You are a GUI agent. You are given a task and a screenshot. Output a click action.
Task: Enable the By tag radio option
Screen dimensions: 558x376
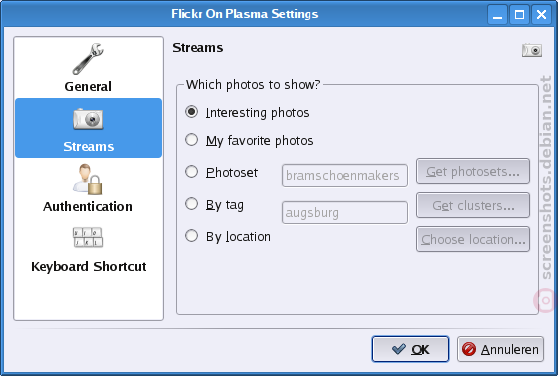(191, 204)
